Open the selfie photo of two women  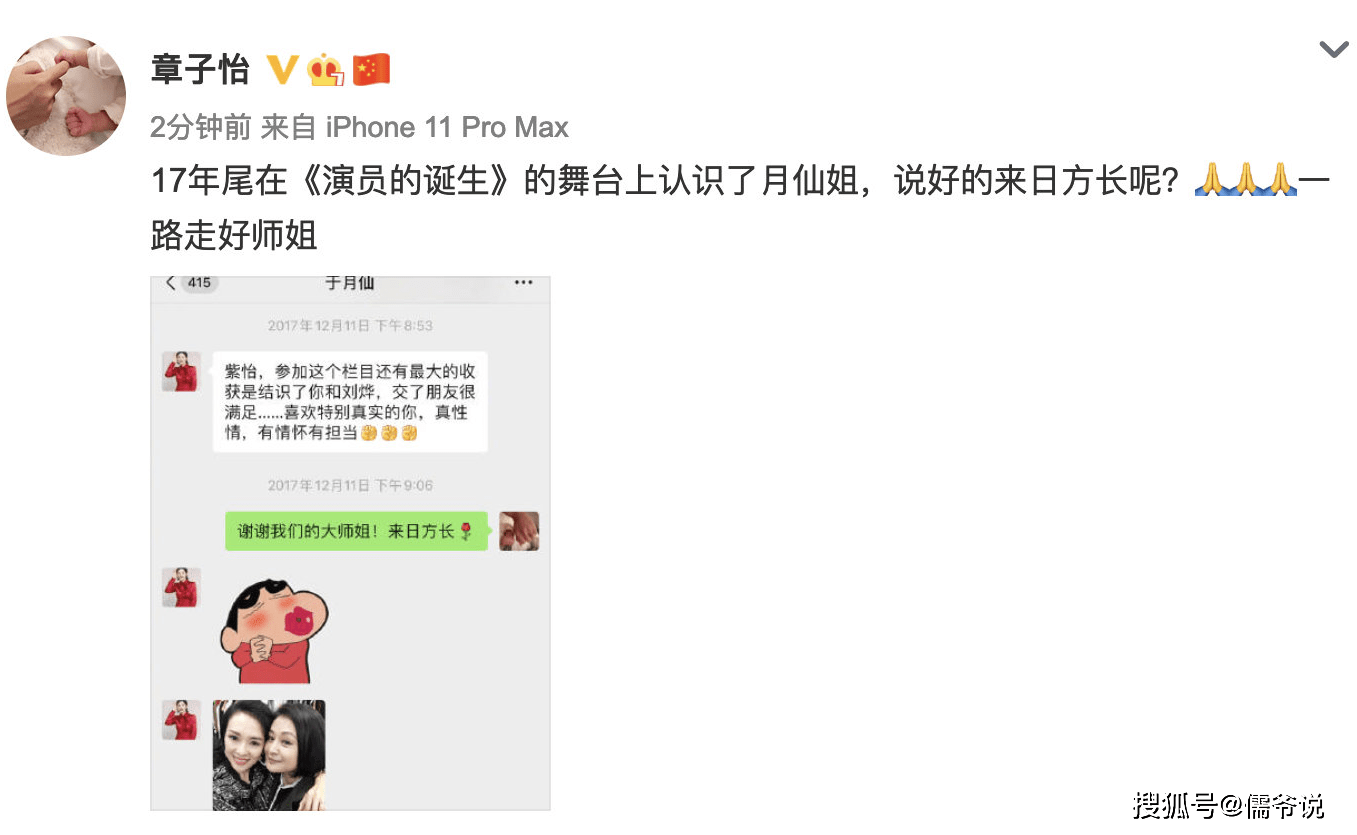(269, 755)
